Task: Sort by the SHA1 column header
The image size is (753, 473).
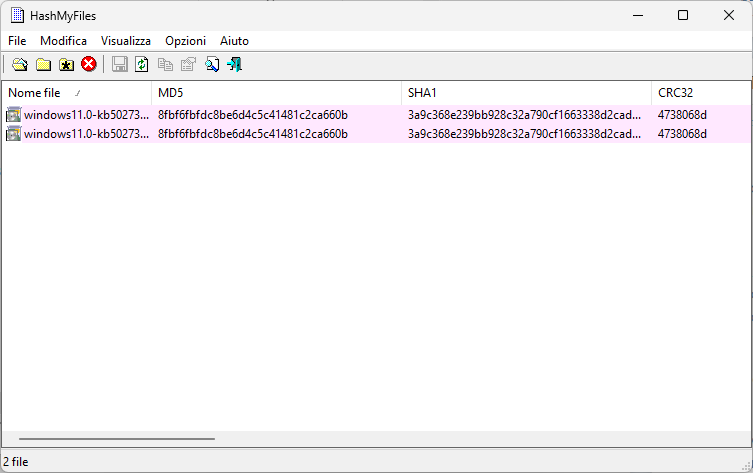Action: (526, 93)
